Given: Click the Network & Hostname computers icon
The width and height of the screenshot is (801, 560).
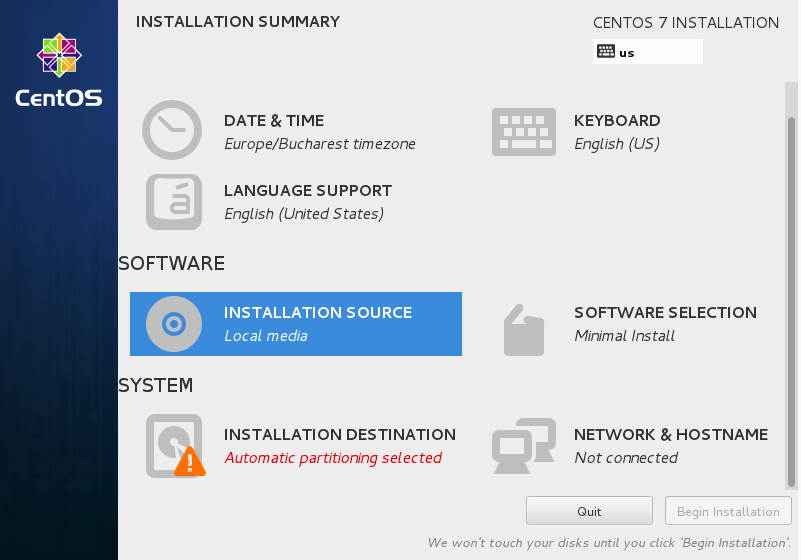Looking at the screenshot, I should (x=523, y=445).
